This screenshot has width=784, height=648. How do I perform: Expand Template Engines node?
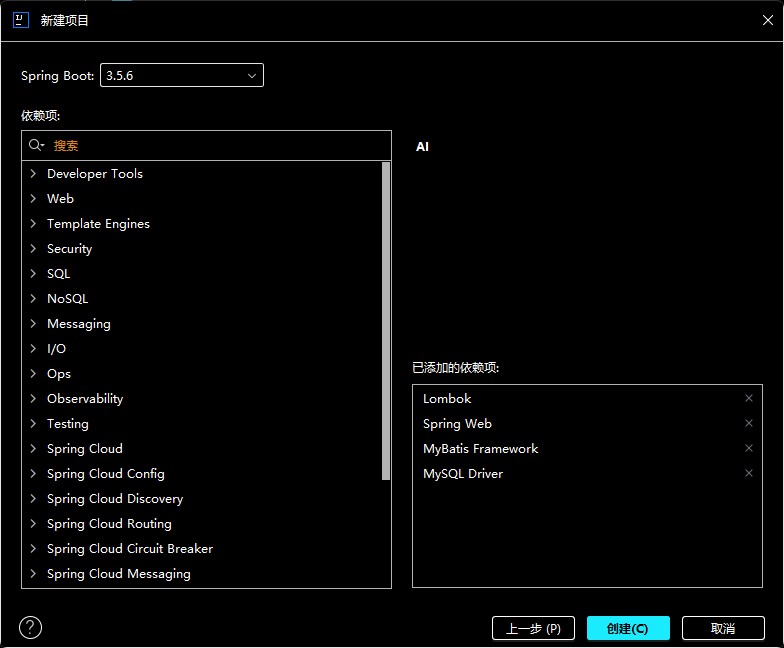coord(33,224)
